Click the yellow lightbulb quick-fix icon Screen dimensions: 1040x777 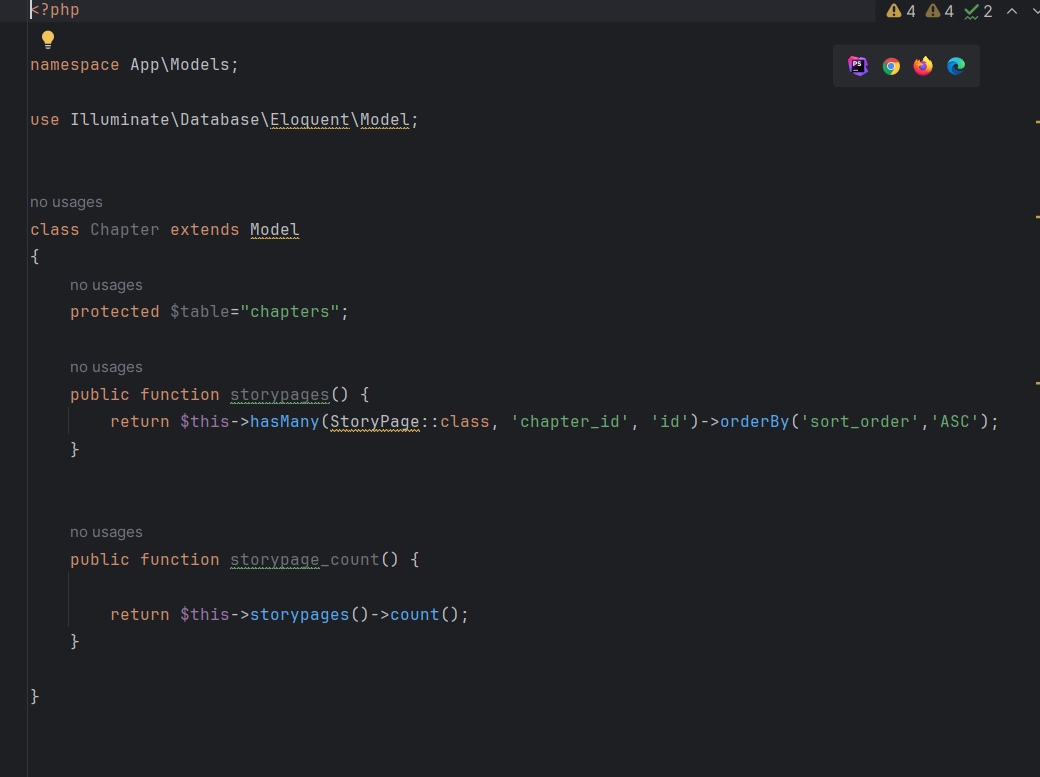(x=47, y=40)
